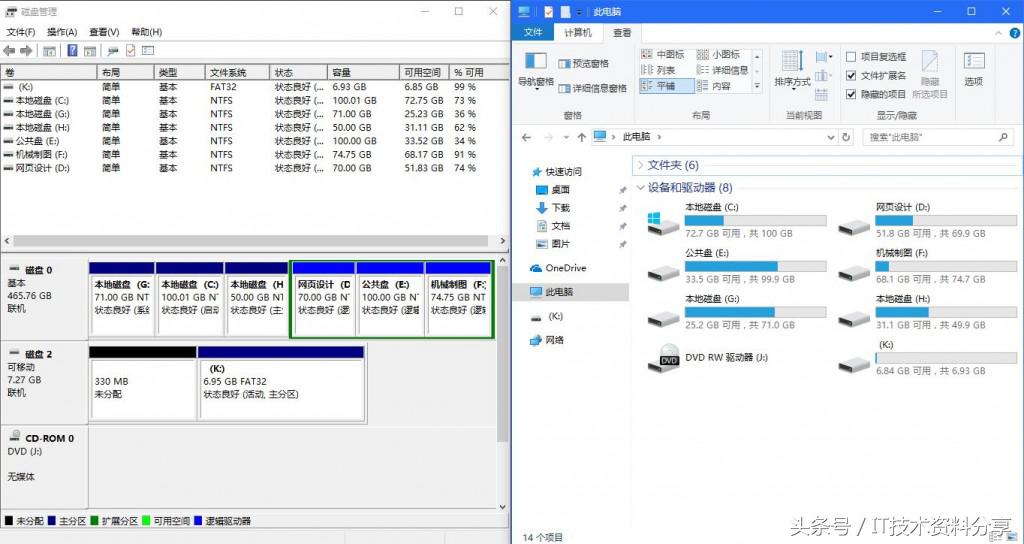Image resolution: width=1024 pixels, height=544 pixels.
Task: Select Network (网络) in navigation pane
Action: coord(547,340)
